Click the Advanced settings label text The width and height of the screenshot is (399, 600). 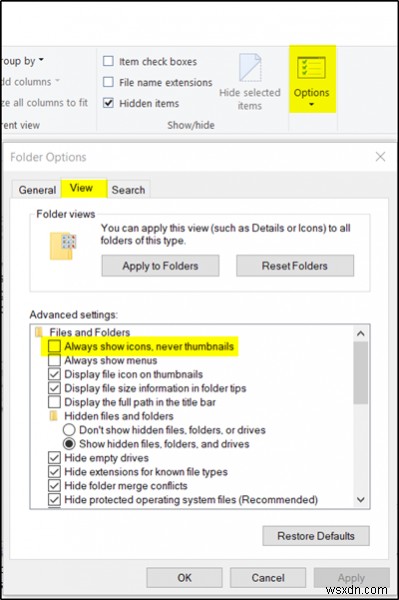[x=74, y=315]
